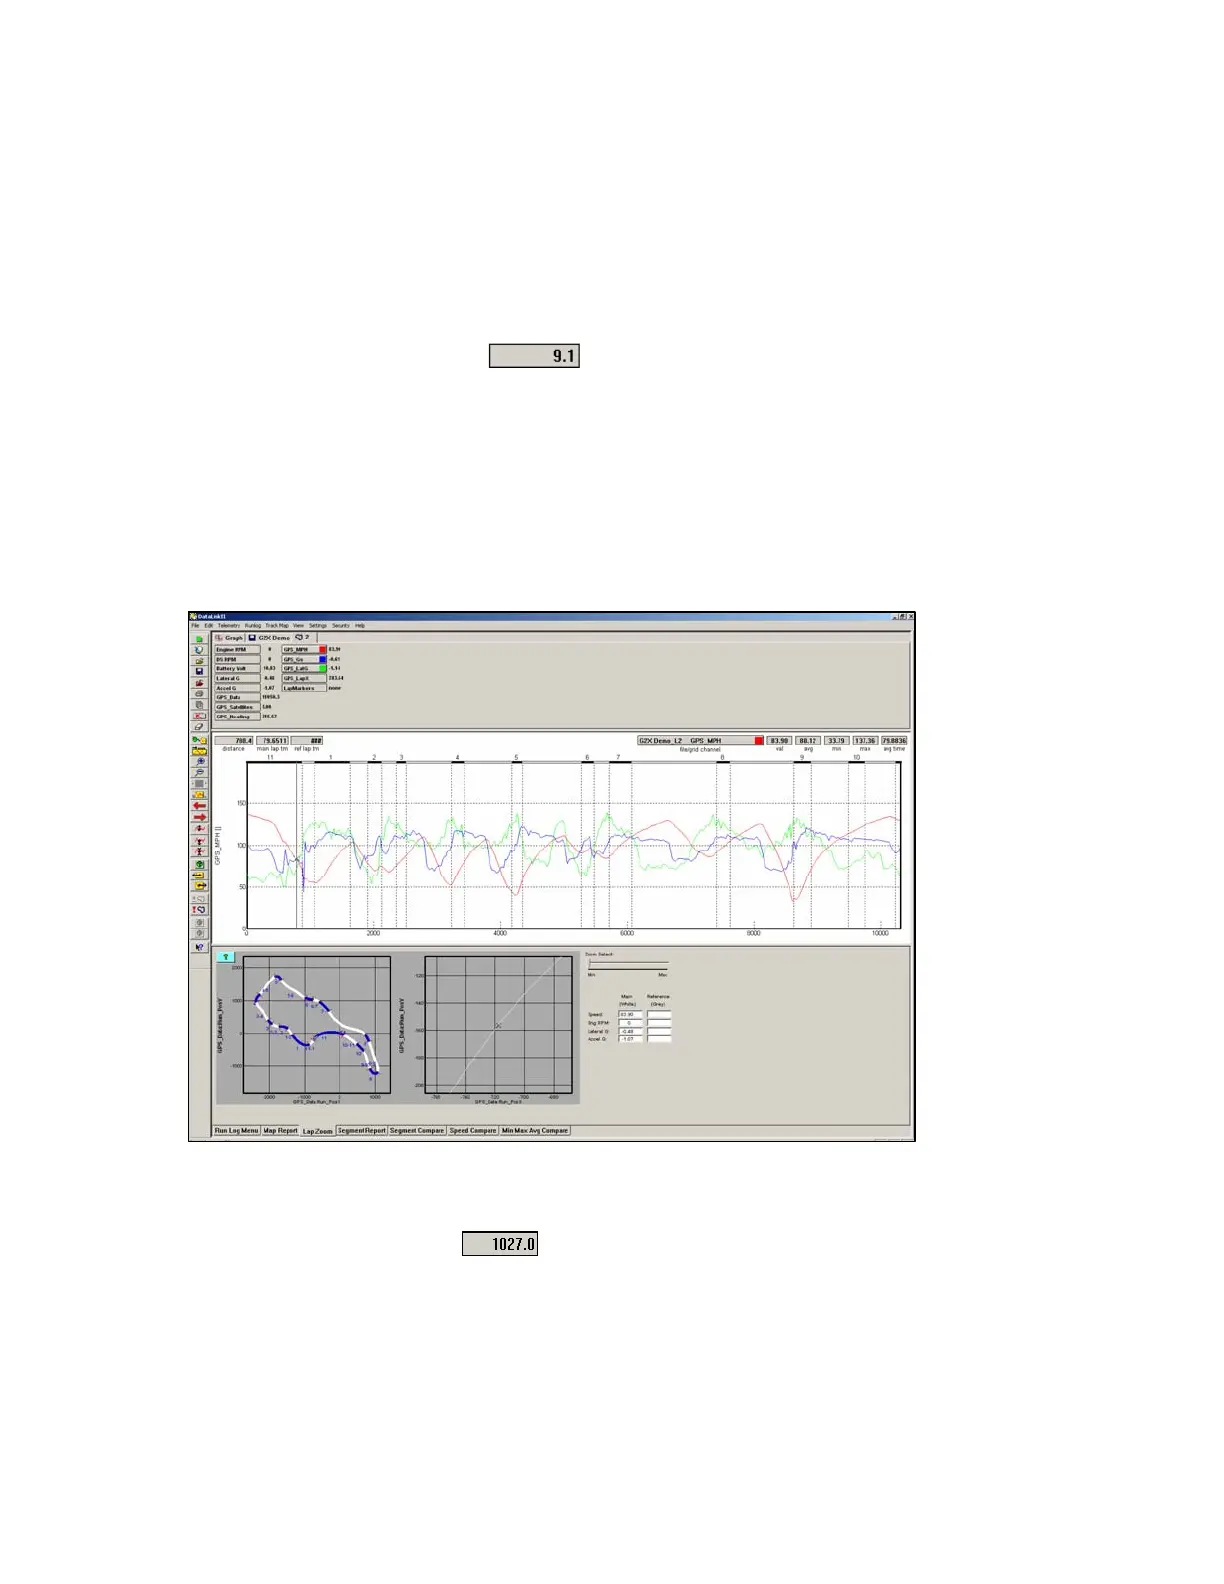The width and height of the screenshot is (1224, 1584).
Task: Open the Min Max Avg Compare tab
Action: click(x=535, y=1130)
